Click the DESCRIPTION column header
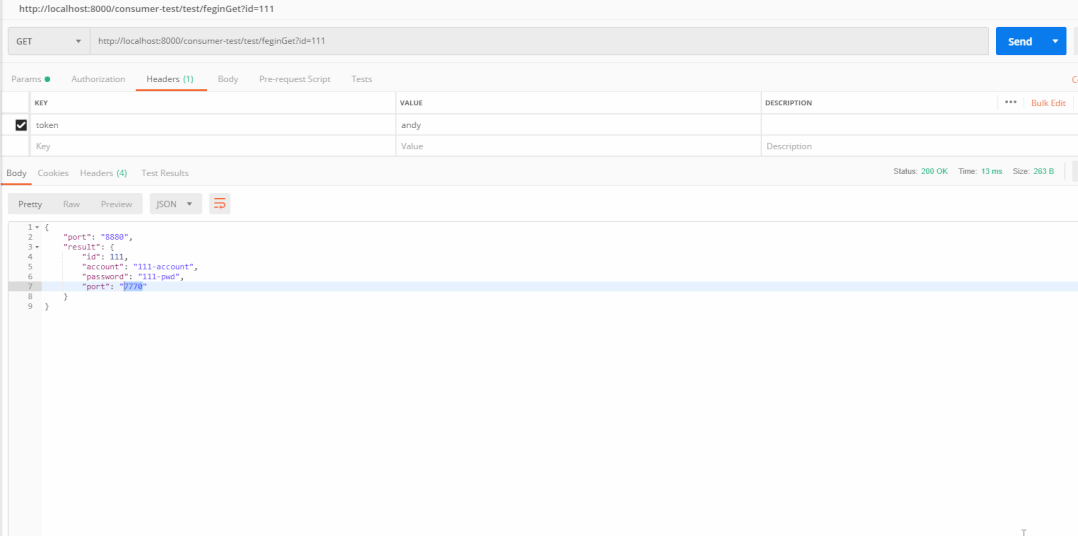This screenshot has width=1078, height=536. (x=789, y=103)
